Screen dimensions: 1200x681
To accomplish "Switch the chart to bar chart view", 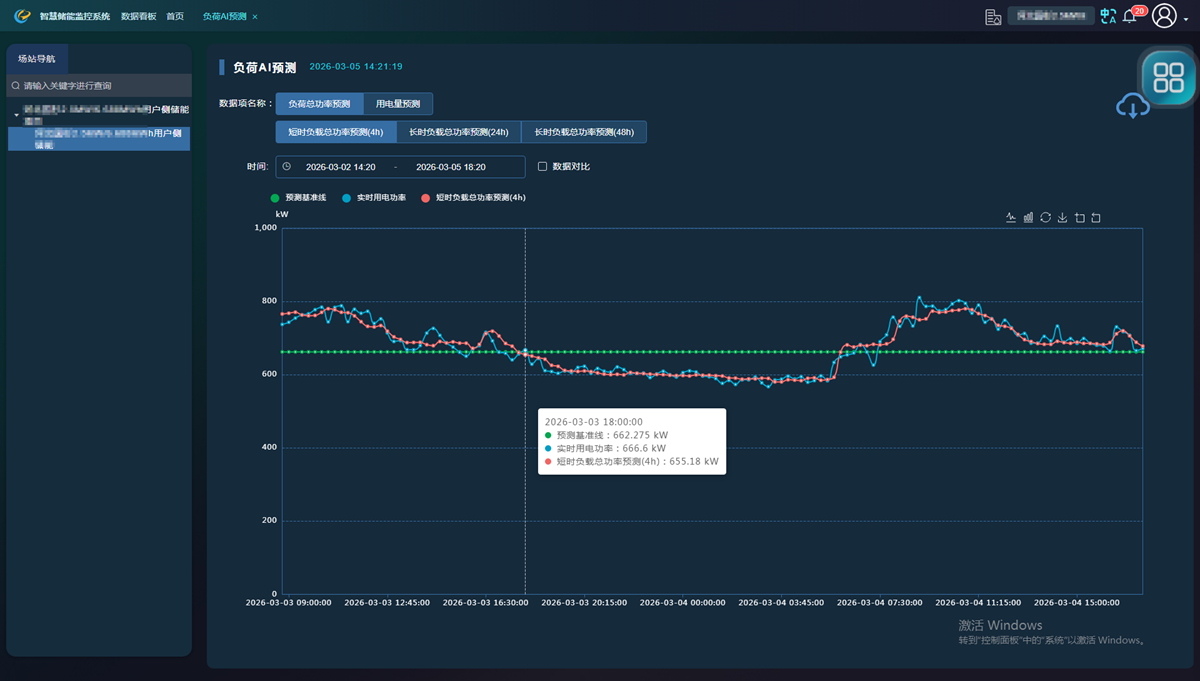I will point(1028,217).
